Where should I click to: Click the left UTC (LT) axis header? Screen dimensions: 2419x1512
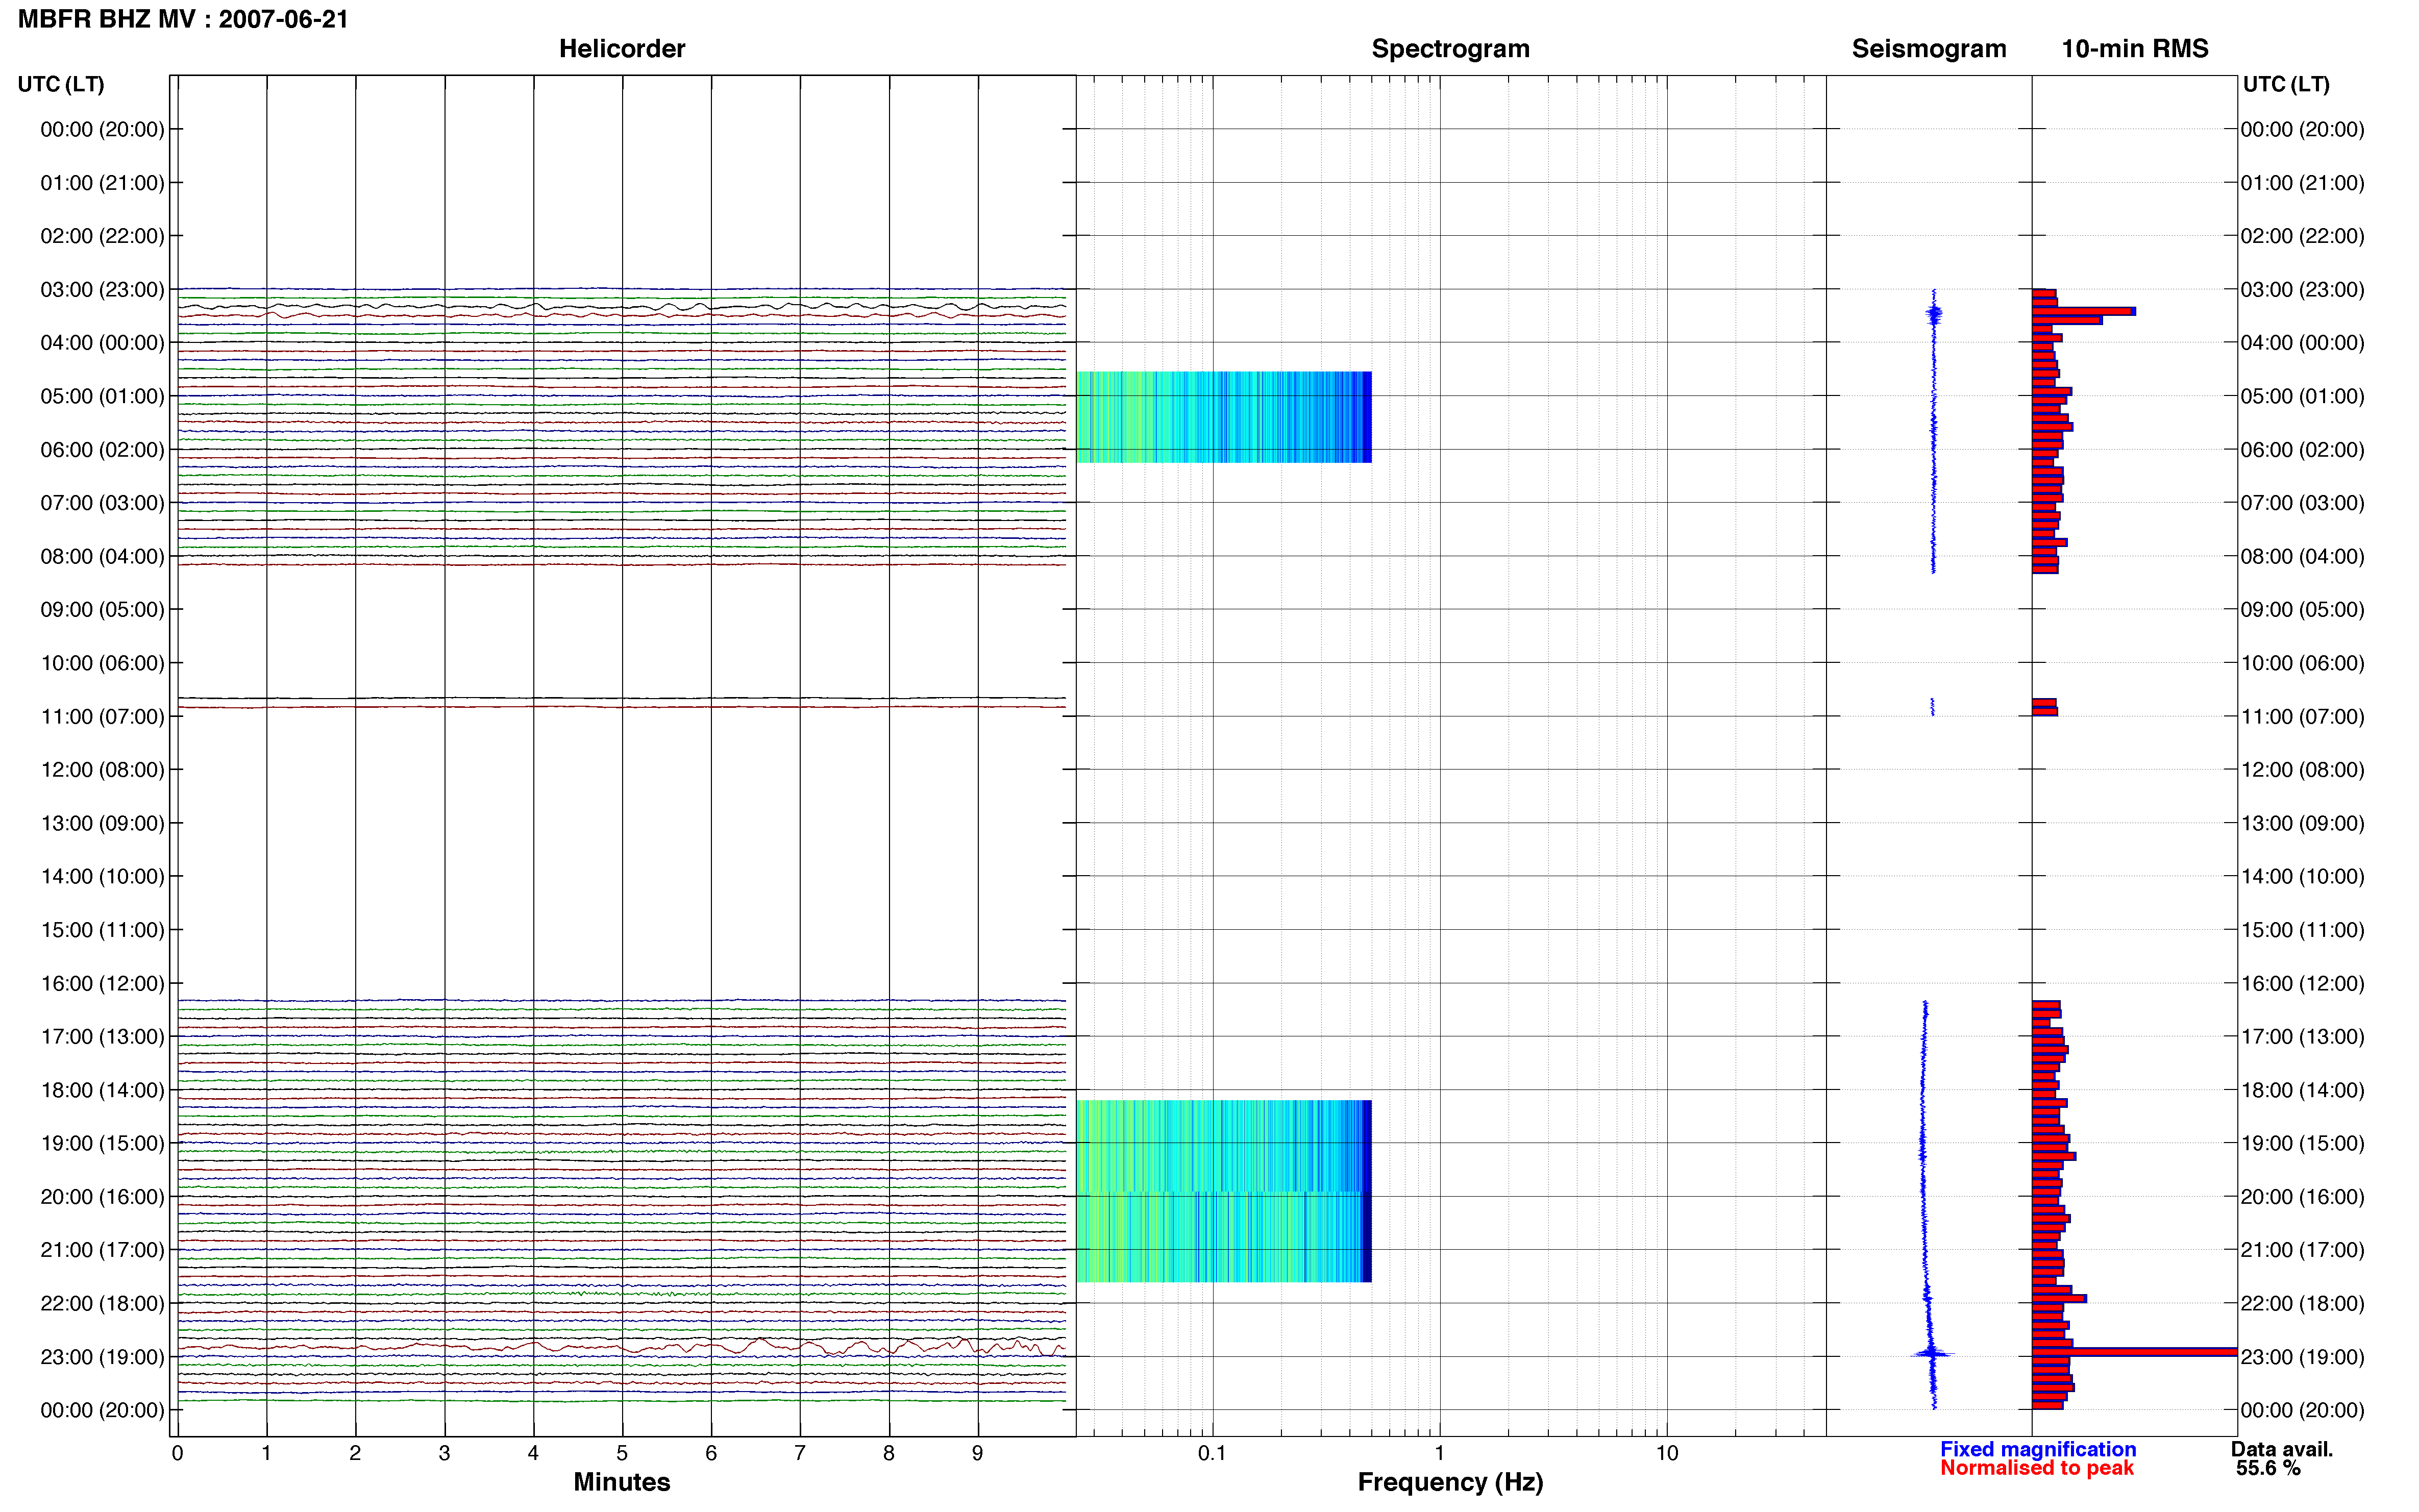[61, 84]
